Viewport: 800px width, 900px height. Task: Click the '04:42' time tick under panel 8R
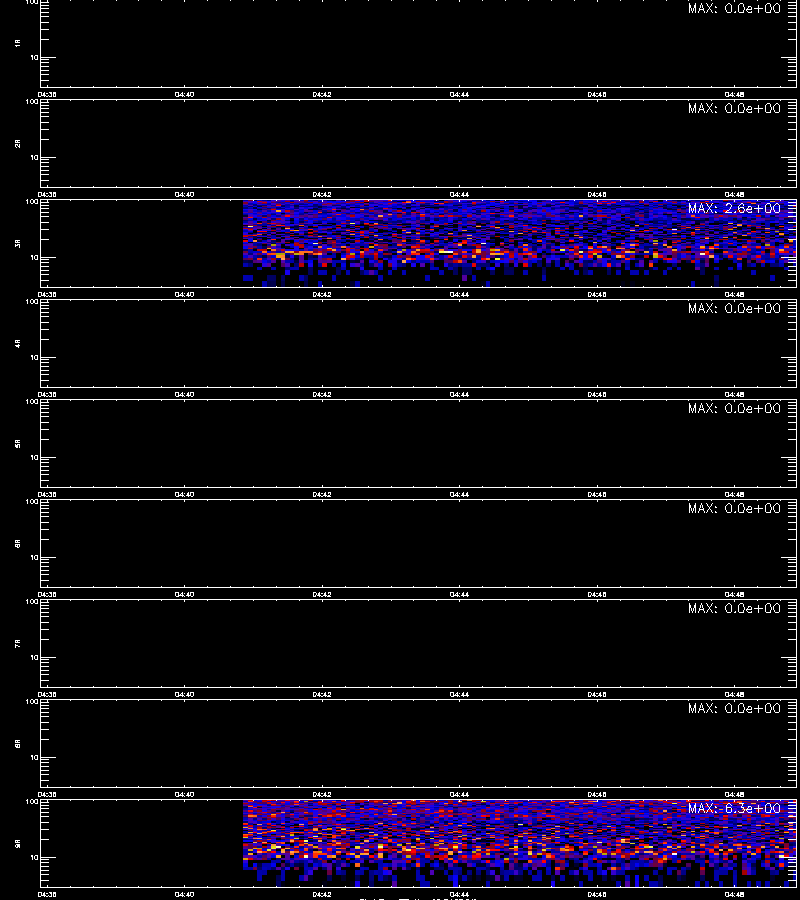coord(321,794)
